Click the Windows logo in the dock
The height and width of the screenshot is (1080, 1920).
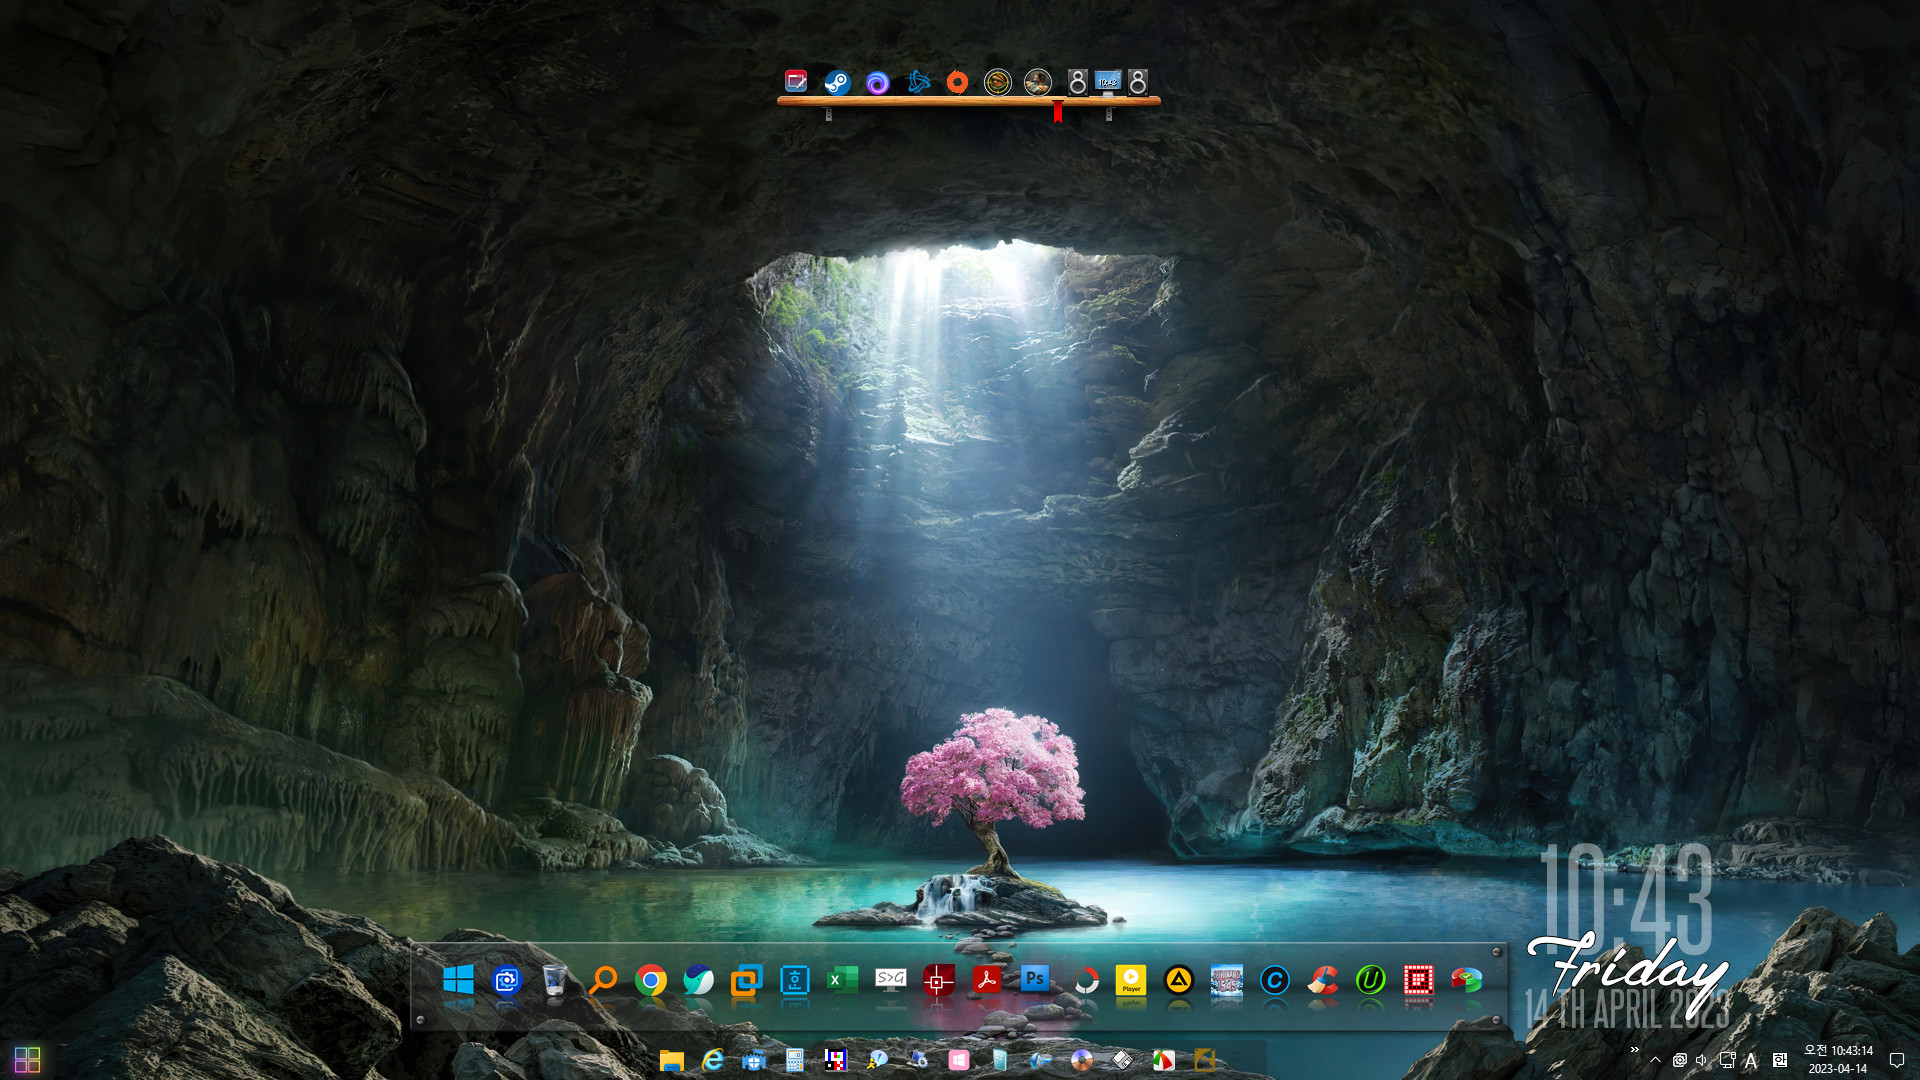tap(458, 980)
